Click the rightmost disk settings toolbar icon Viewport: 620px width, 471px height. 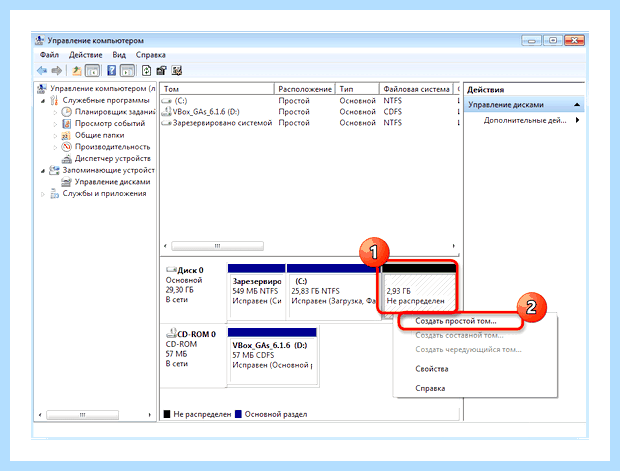pos(177,71)
